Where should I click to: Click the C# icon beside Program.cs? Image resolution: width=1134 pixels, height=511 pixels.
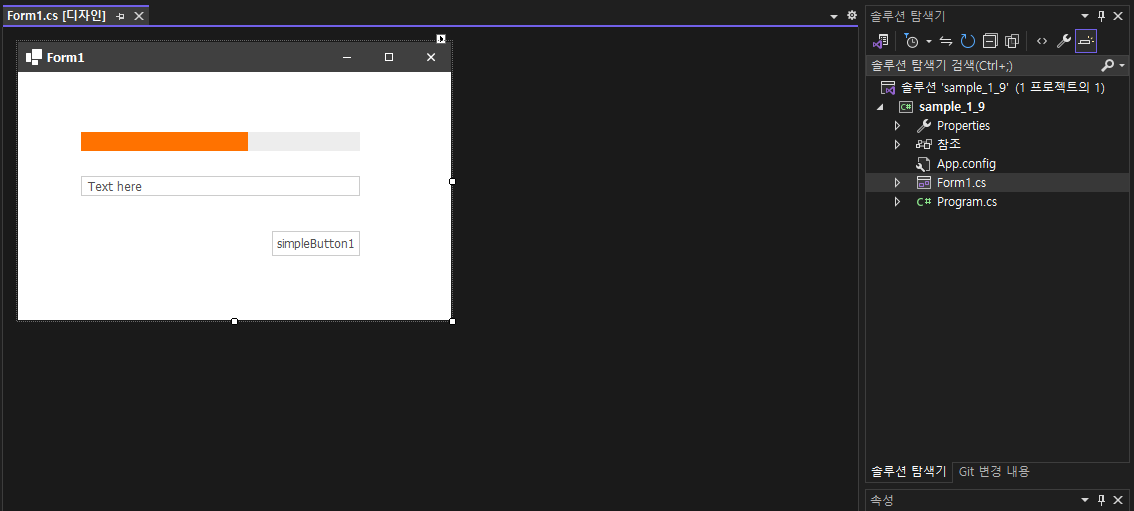924,202
